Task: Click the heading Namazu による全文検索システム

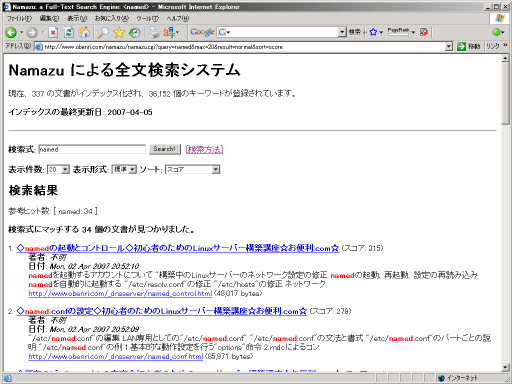Action: point(124,70)
